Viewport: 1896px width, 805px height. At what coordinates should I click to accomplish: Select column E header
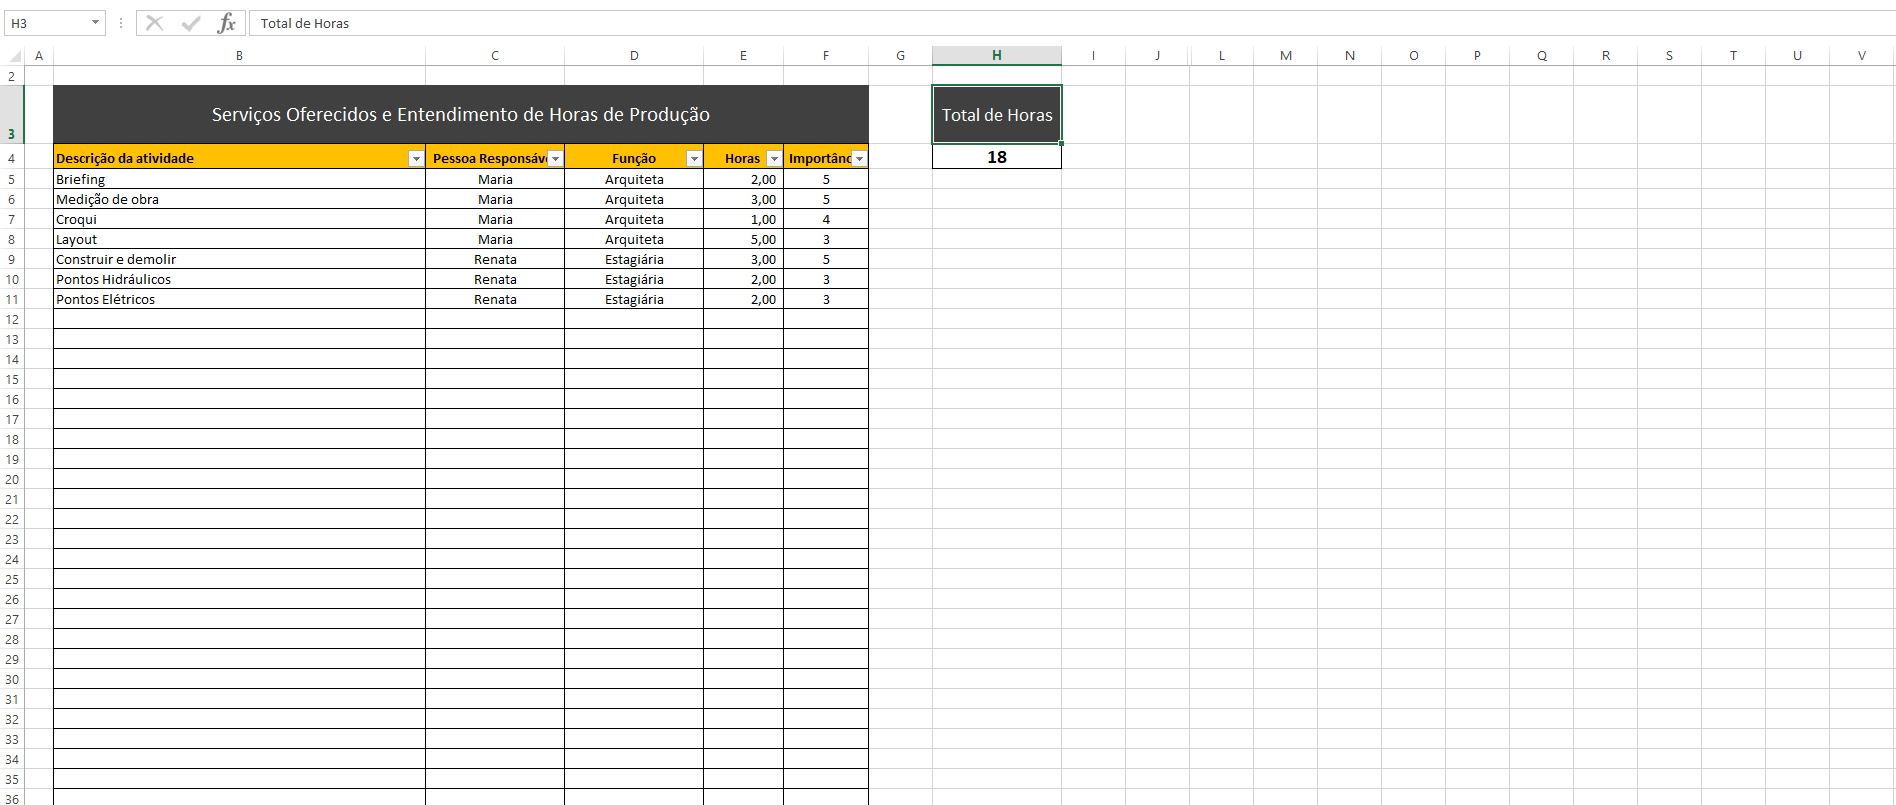[743, 56]
